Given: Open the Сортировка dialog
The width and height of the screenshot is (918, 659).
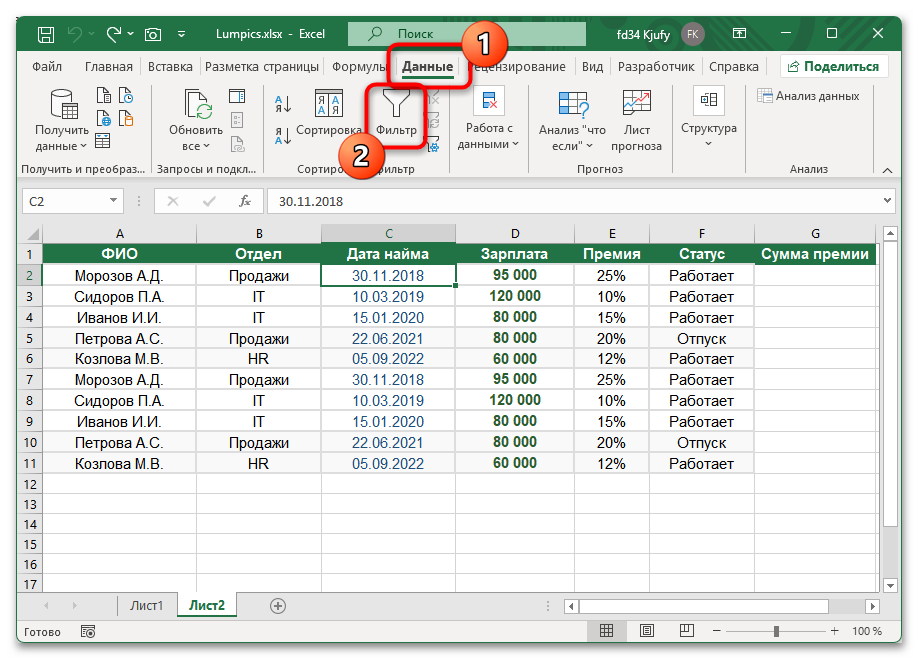Looking at the screenshot, I should (329, 114).
